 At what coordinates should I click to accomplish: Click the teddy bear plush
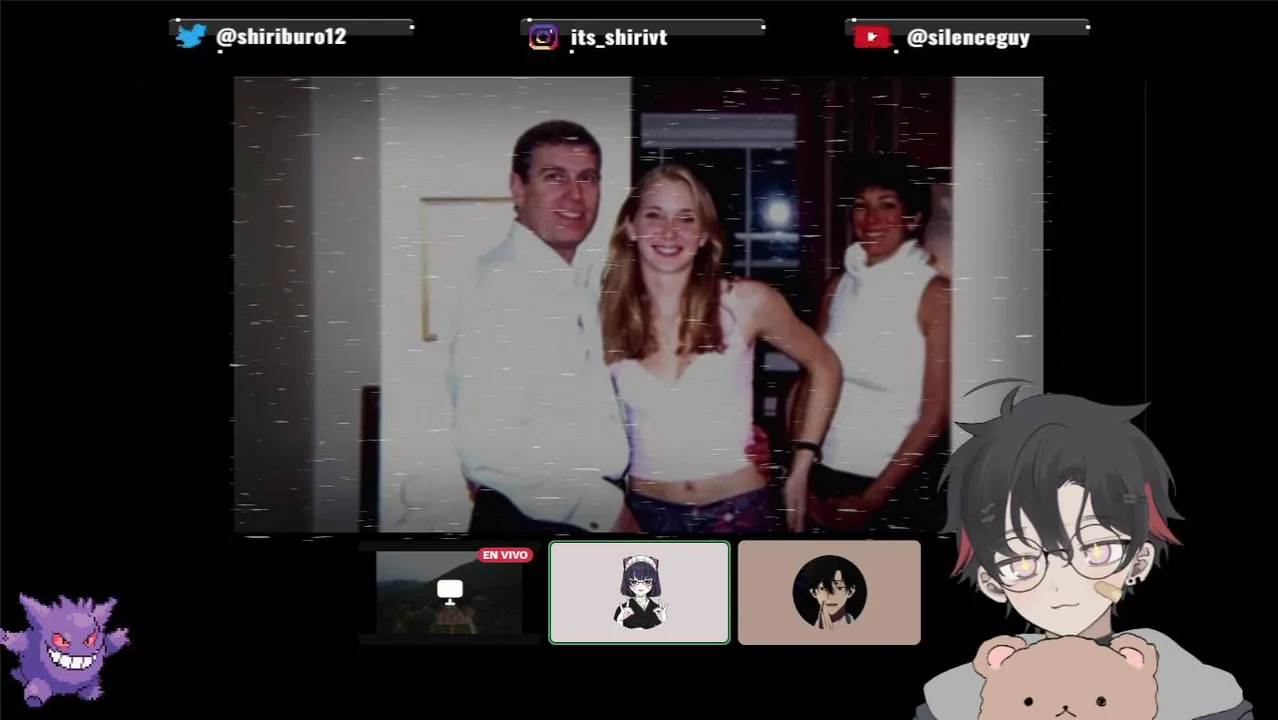(x=1066, y=678)
